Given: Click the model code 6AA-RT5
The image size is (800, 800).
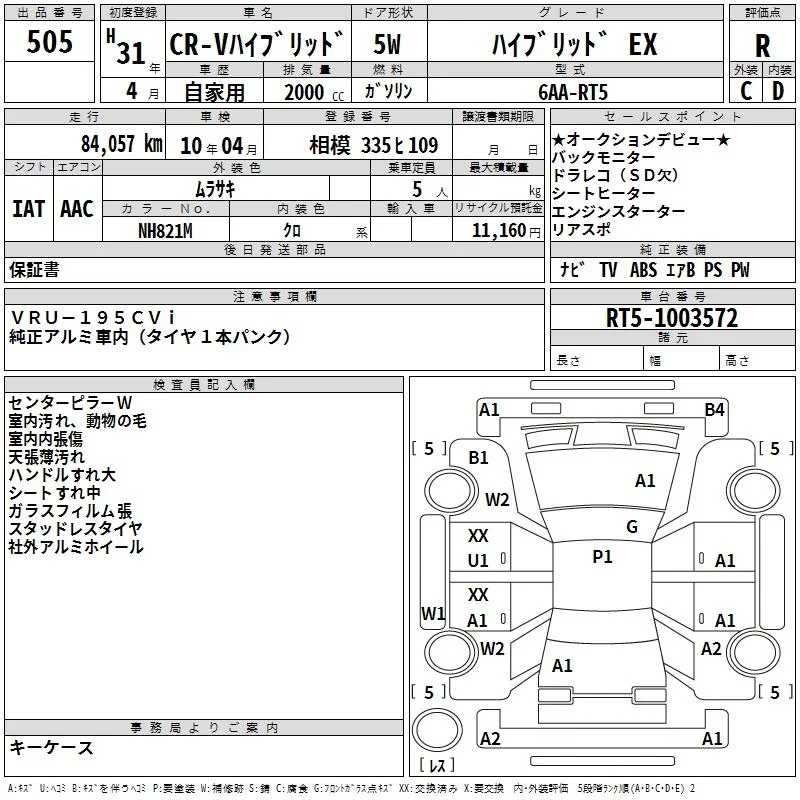Looking at the screenshot, I should (x=573, y=92).
